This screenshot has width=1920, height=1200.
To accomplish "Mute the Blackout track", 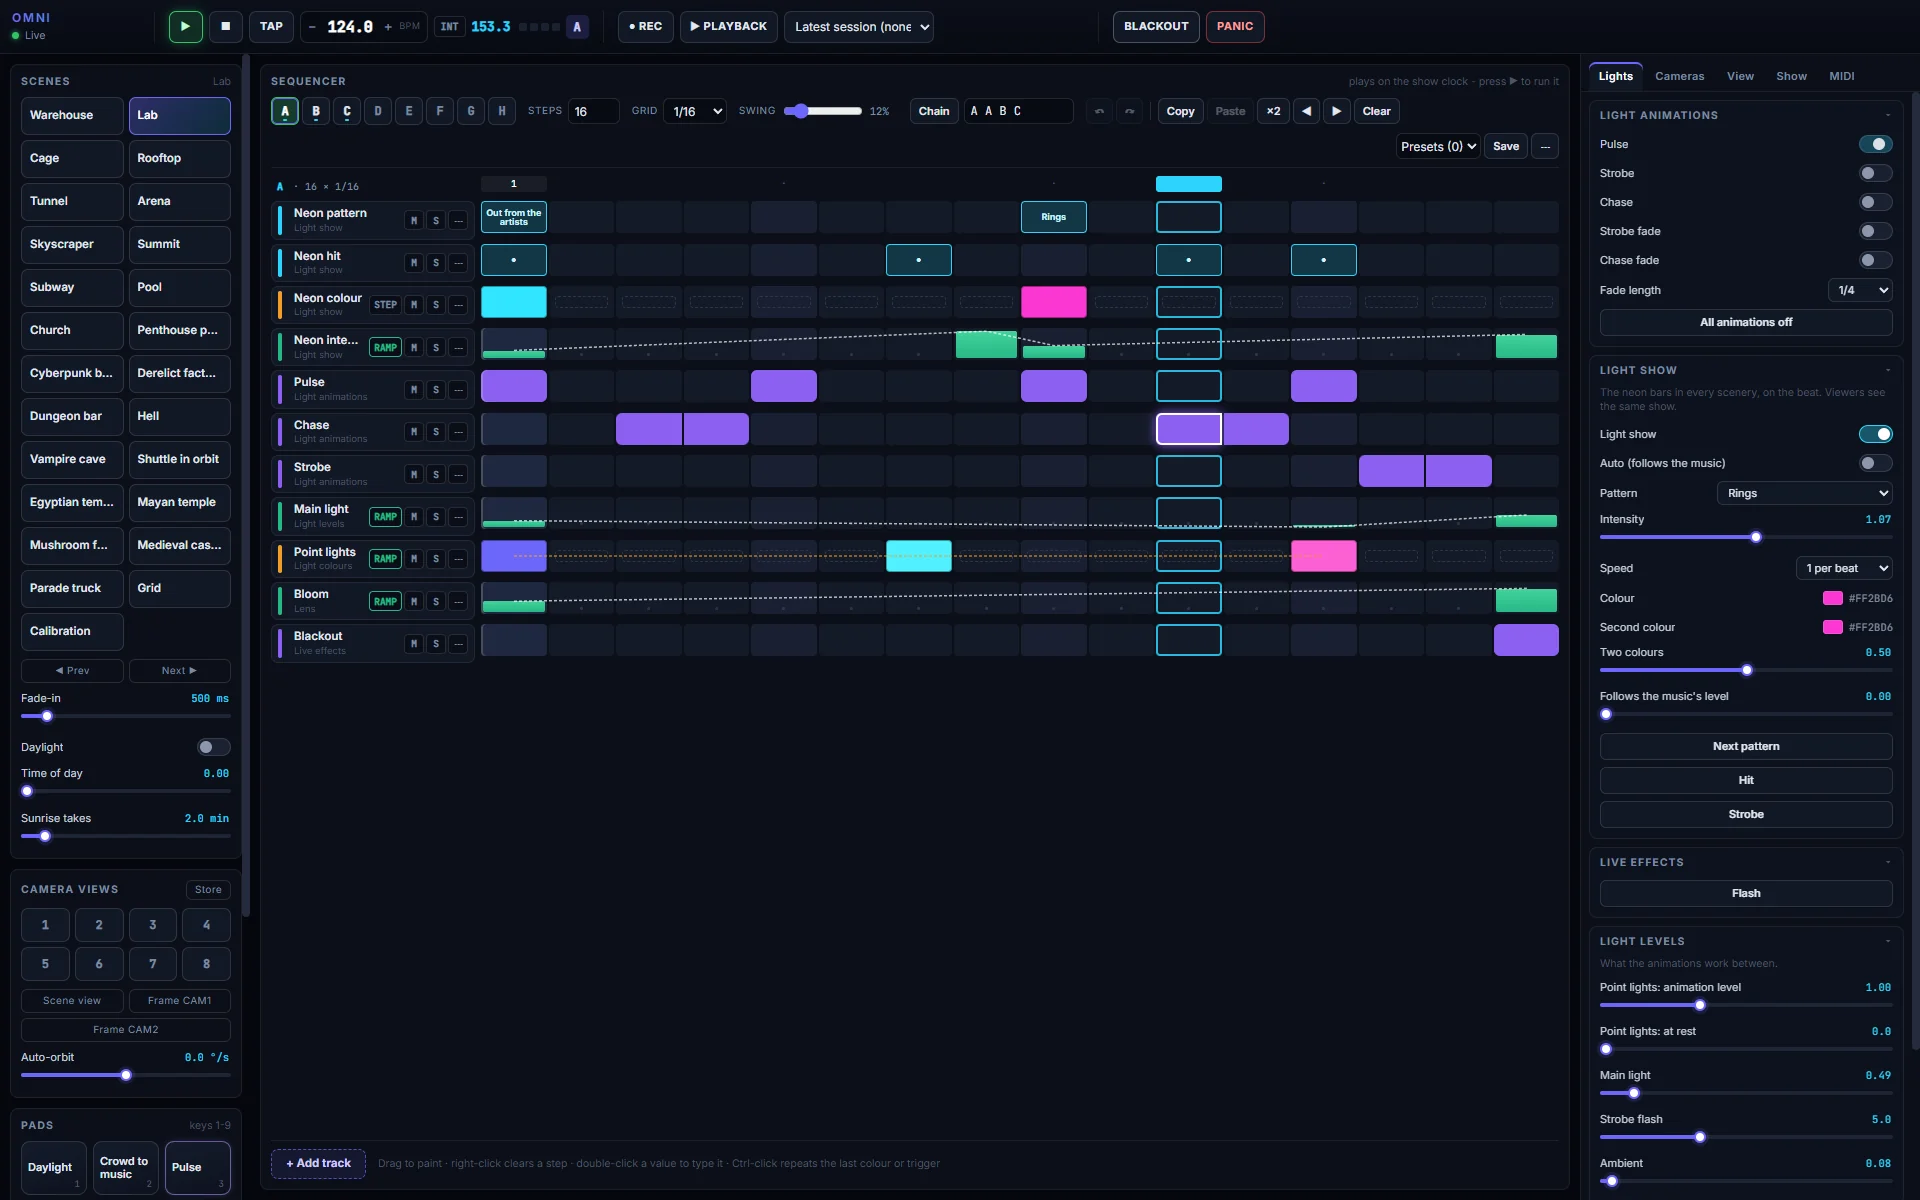I will pos(414,644).
